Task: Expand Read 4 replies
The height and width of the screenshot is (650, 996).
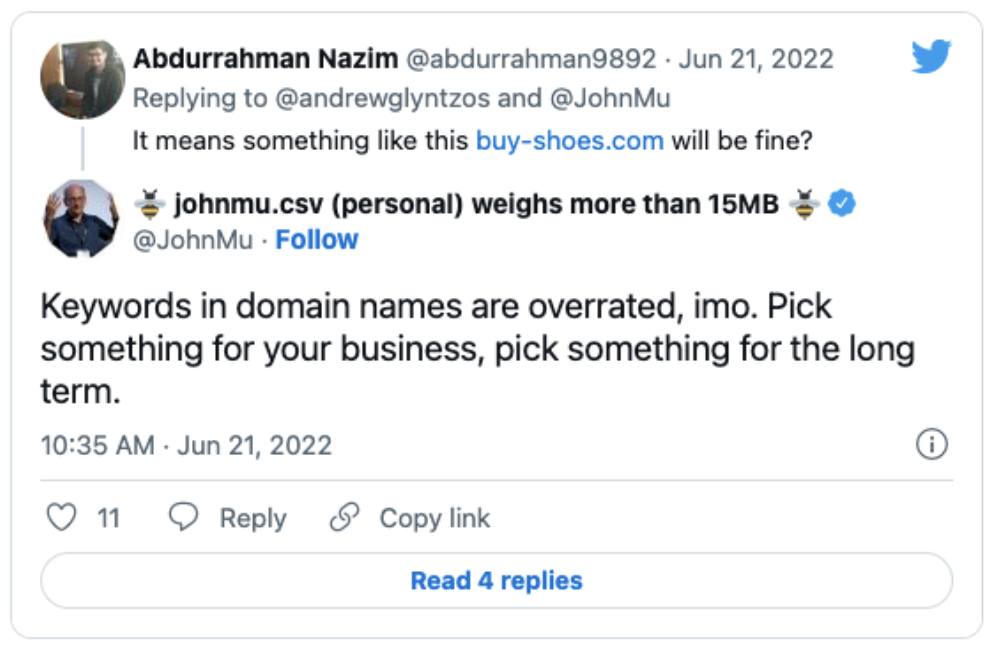Action: tap(496, 580)
